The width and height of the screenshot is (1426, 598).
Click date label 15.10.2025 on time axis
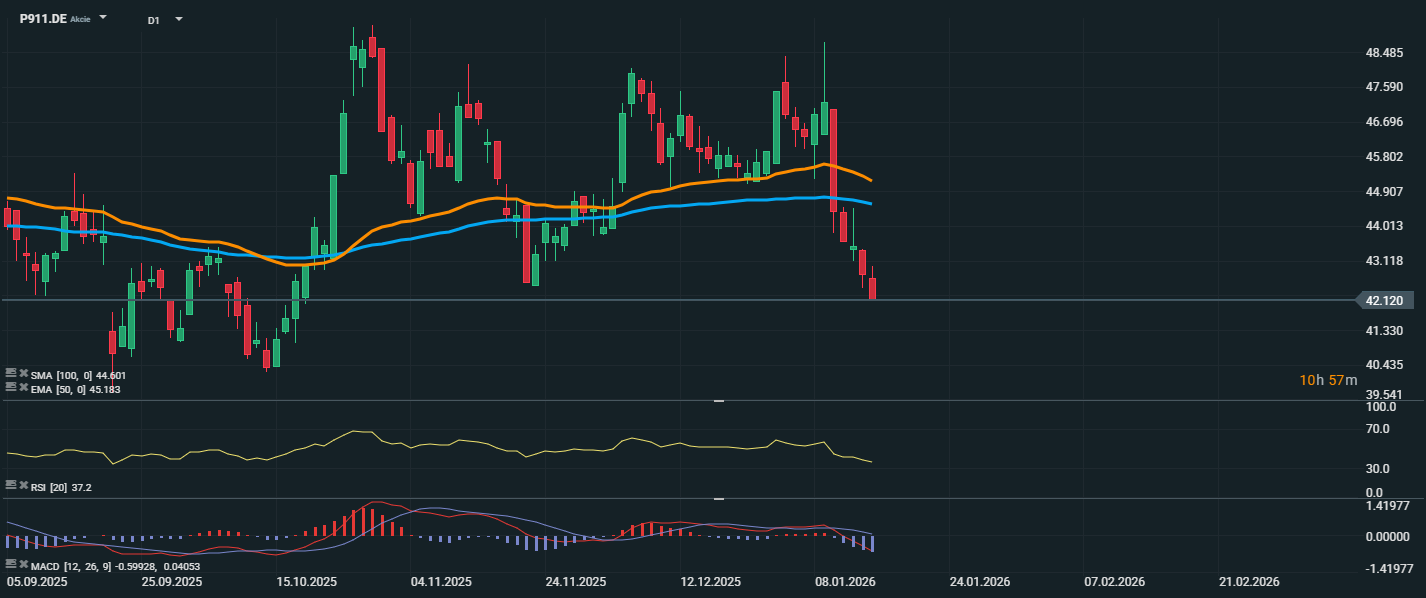click(x=307, y=581)
